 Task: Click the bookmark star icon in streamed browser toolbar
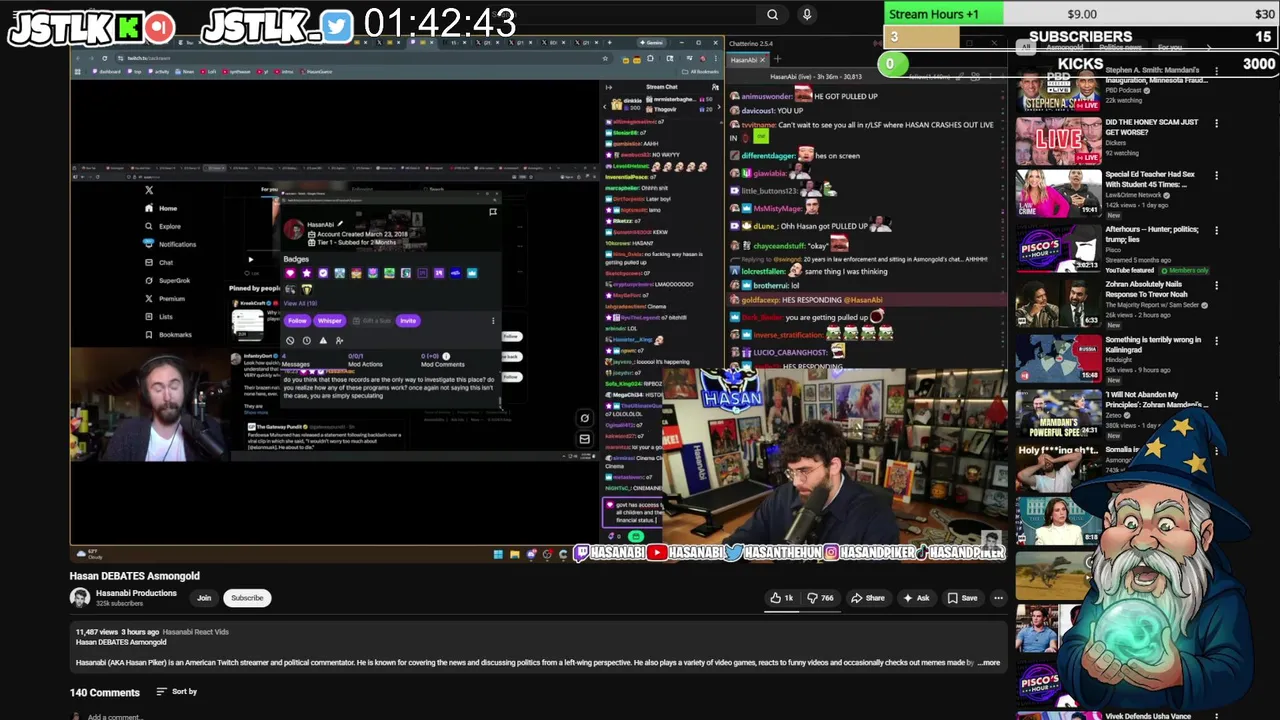pyautogui.click(x=605, y=58)
